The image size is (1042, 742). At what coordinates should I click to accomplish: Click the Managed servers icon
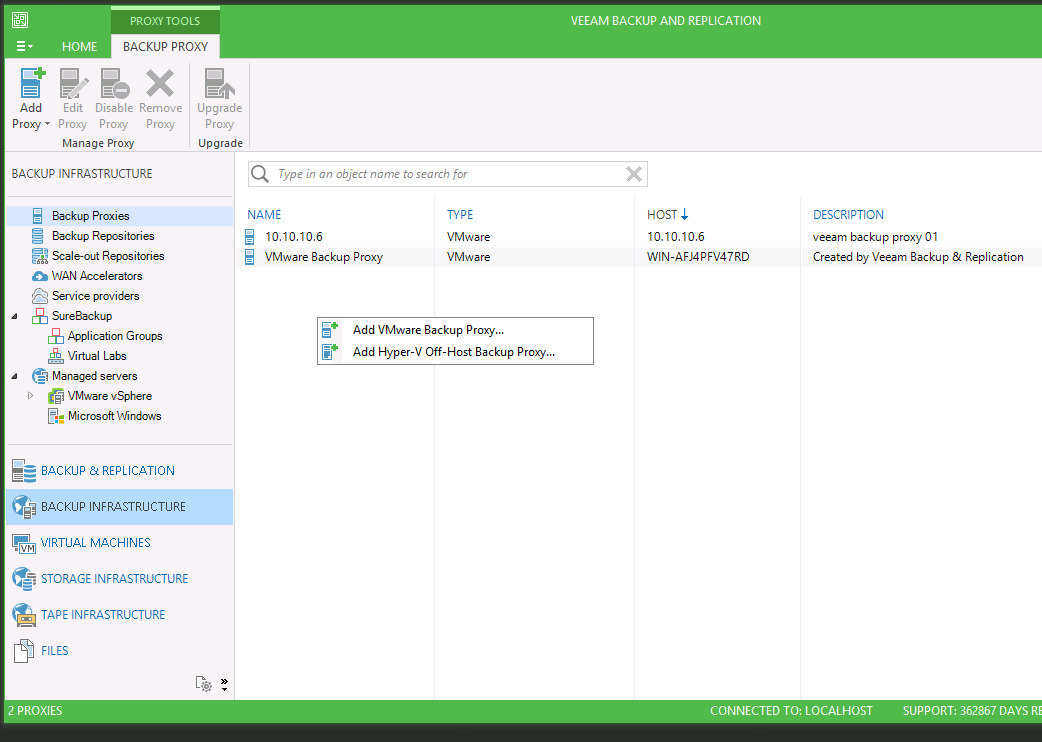40,376
